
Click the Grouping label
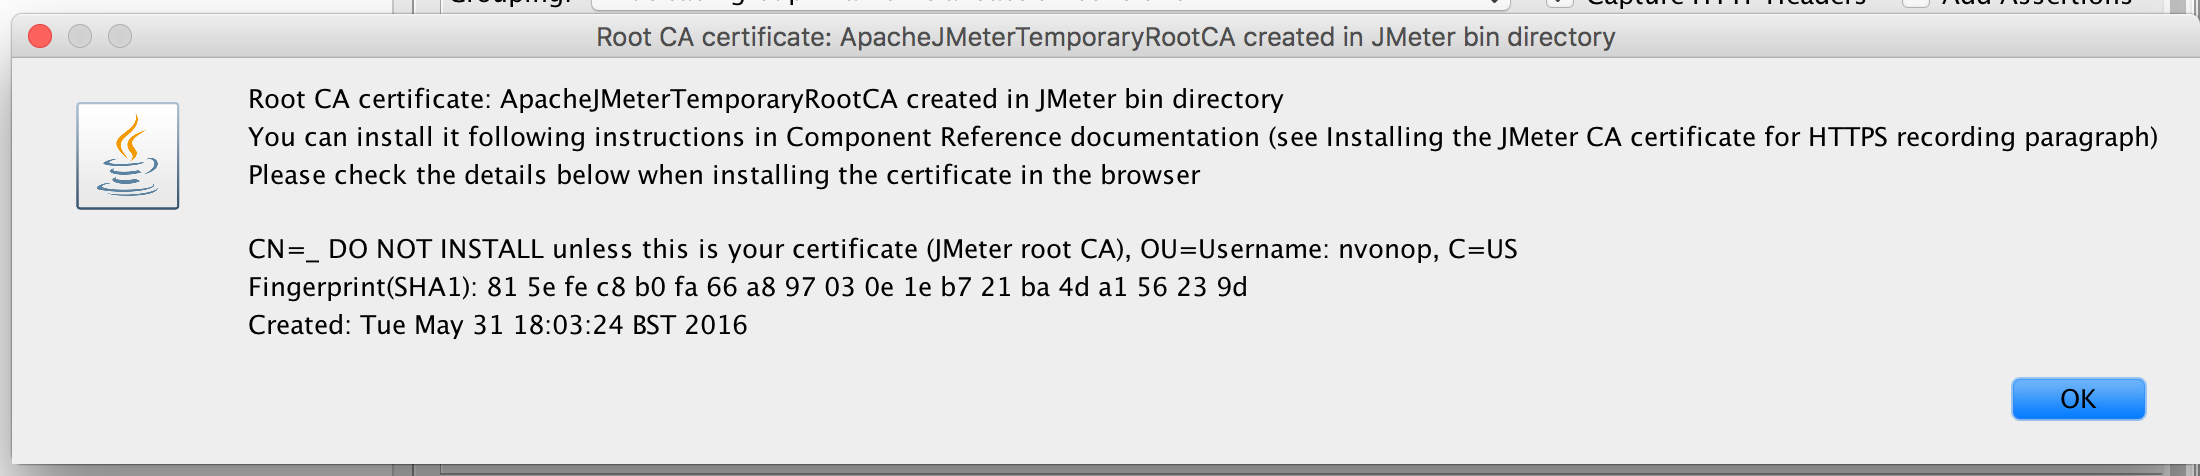(510, 3)
